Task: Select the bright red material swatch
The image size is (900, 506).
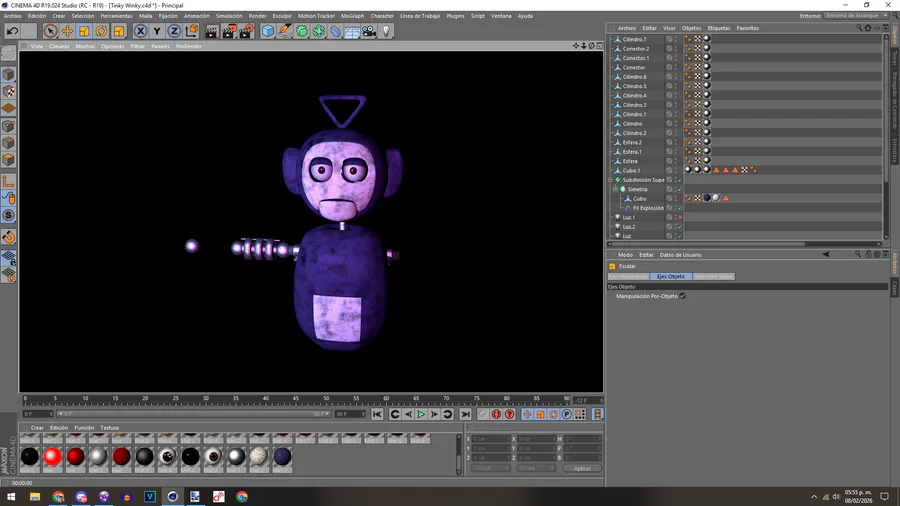Action: (x=53, y=457)
